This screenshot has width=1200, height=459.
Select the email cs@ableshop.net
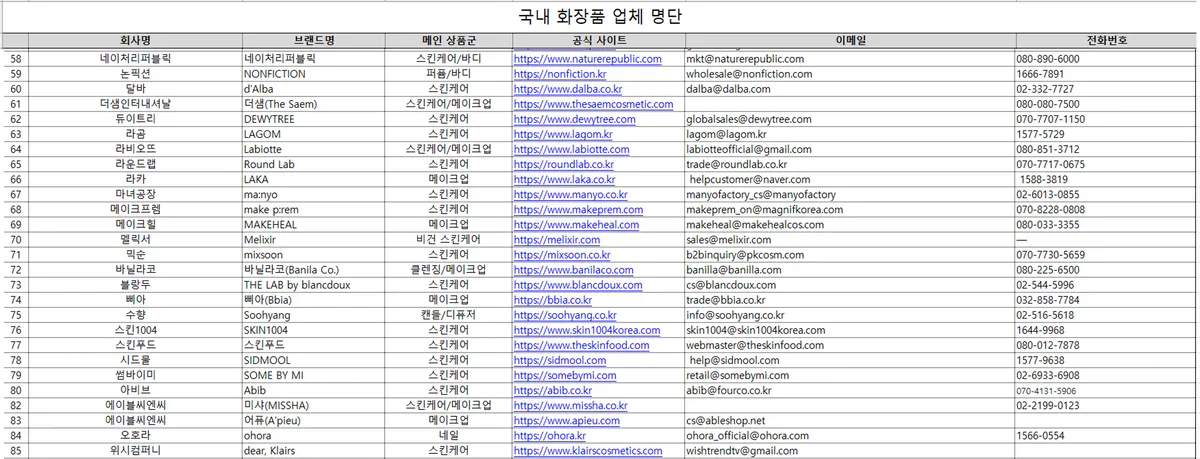click(849, 420)
